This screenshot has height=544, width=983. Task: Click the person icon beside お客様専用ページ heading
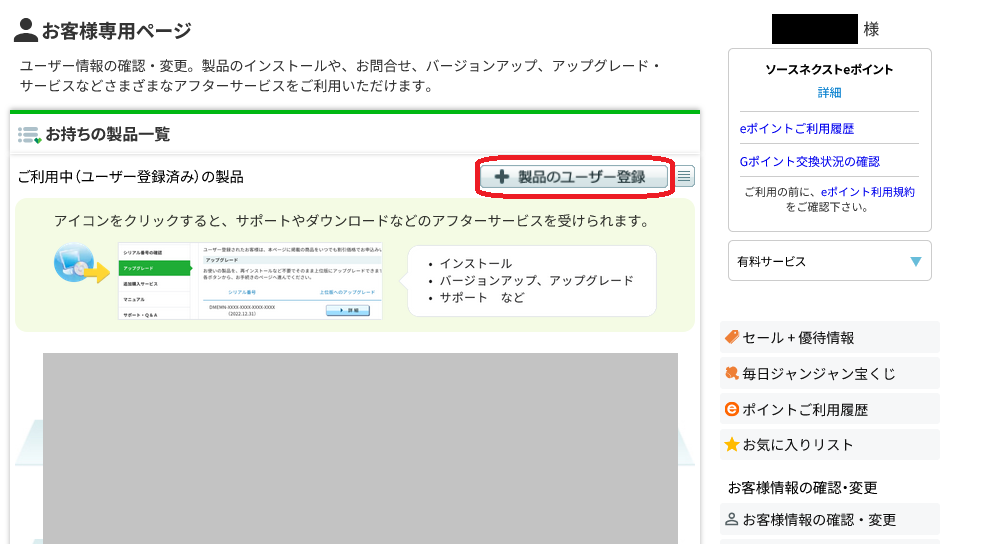[26, 30]
